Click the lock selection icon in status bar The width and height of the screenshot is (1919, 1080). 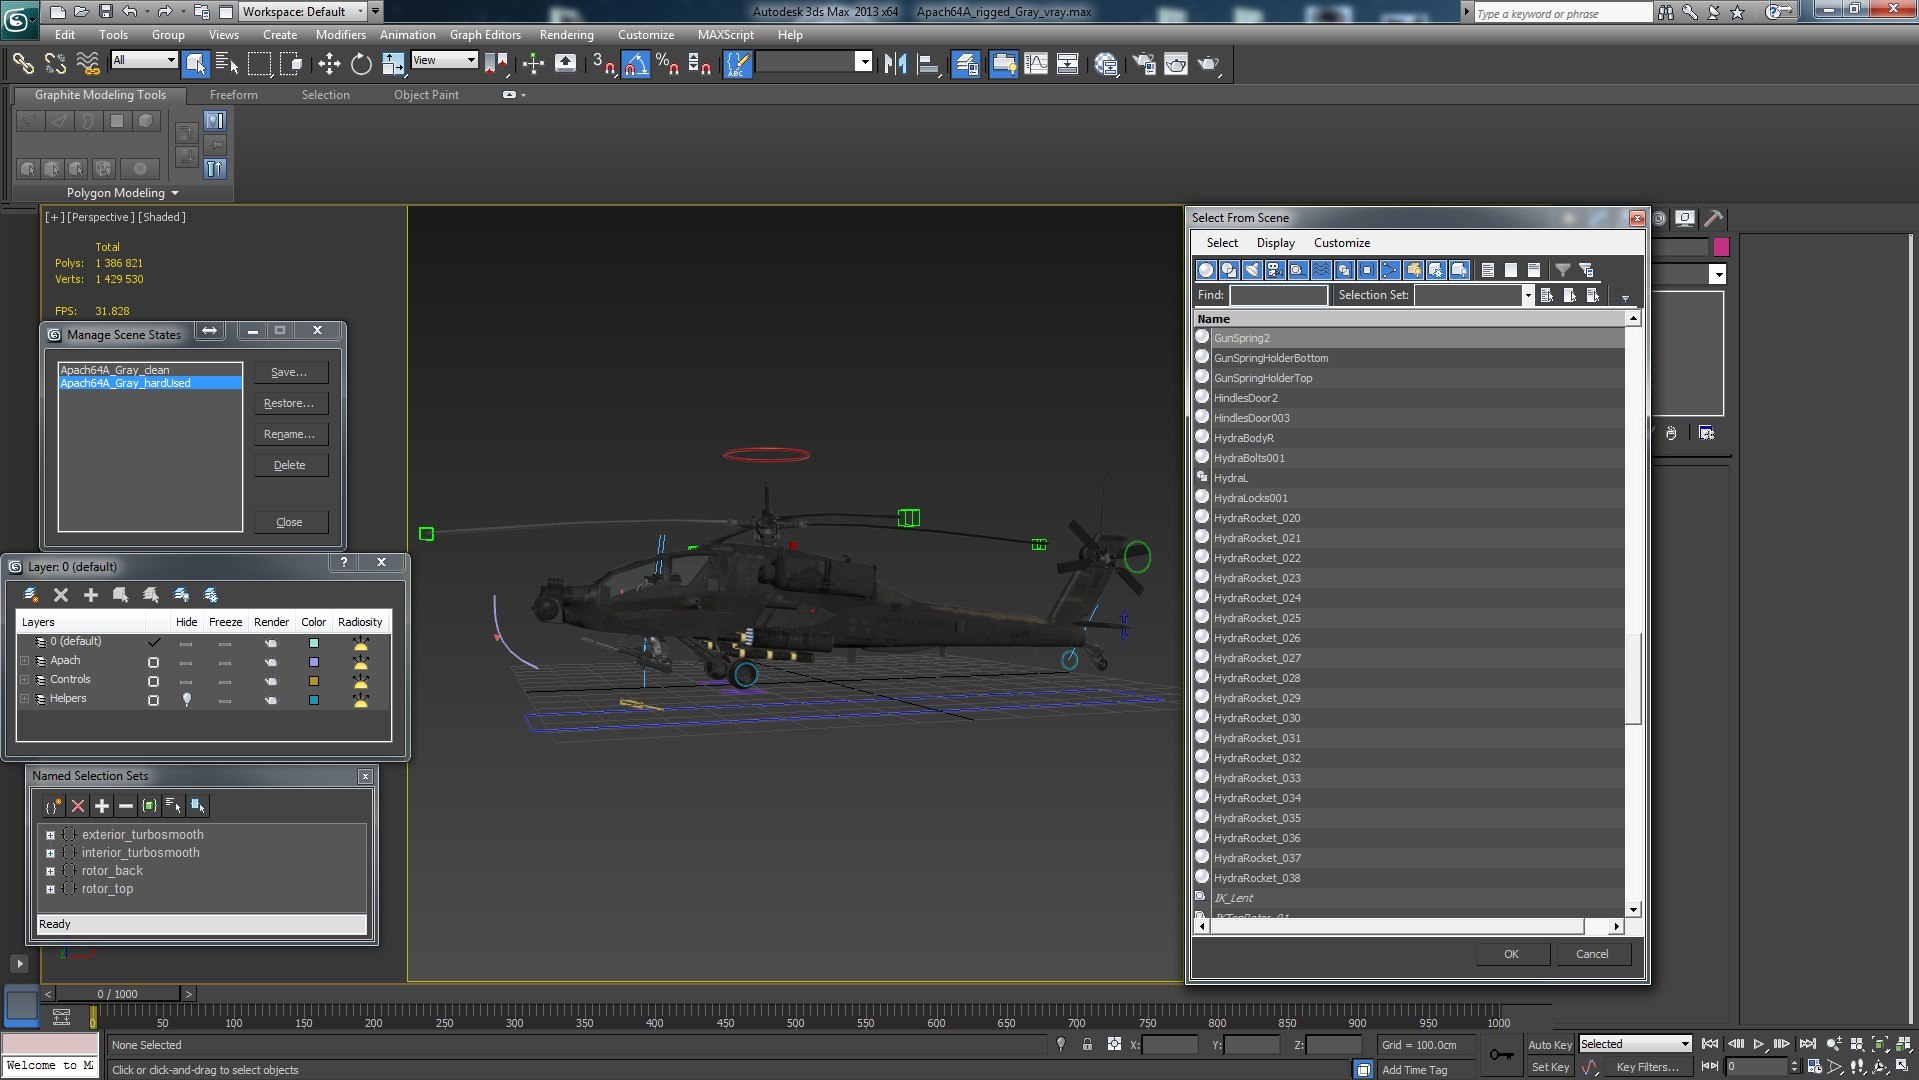click(x=1087, y=1044)
